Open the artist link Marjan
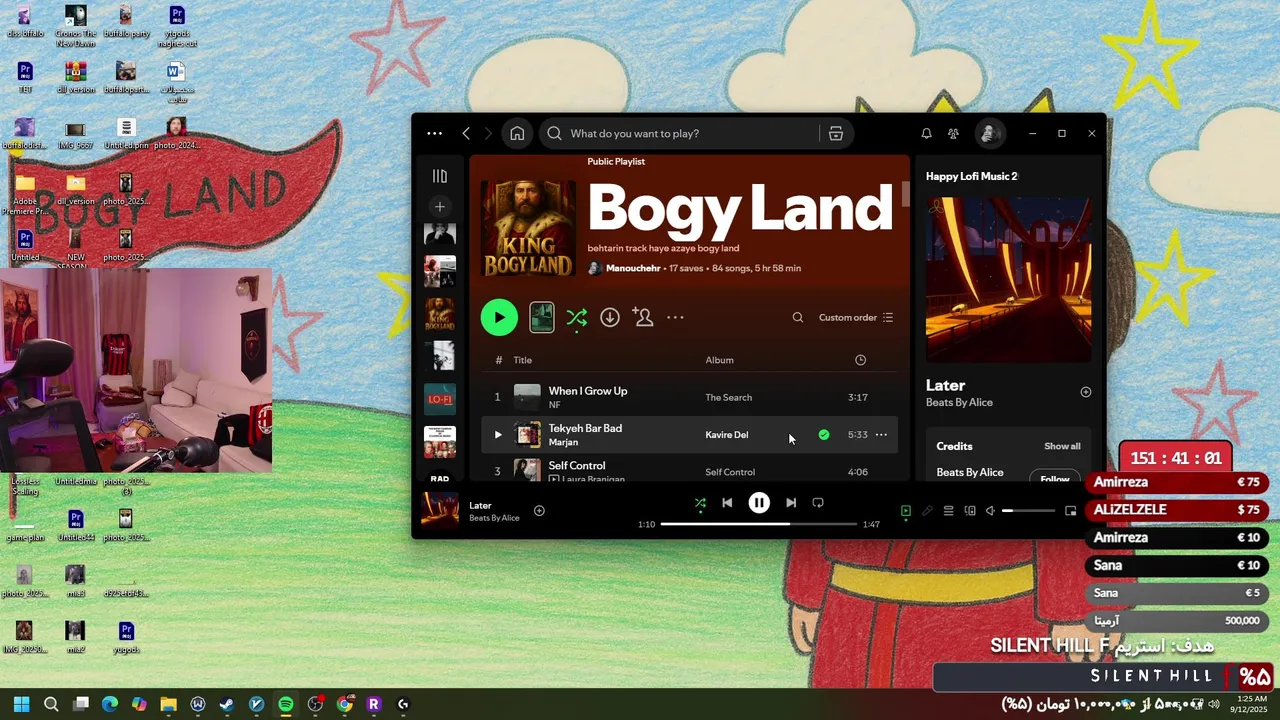This screenshot has width=1280, height=720. [564, 442]
